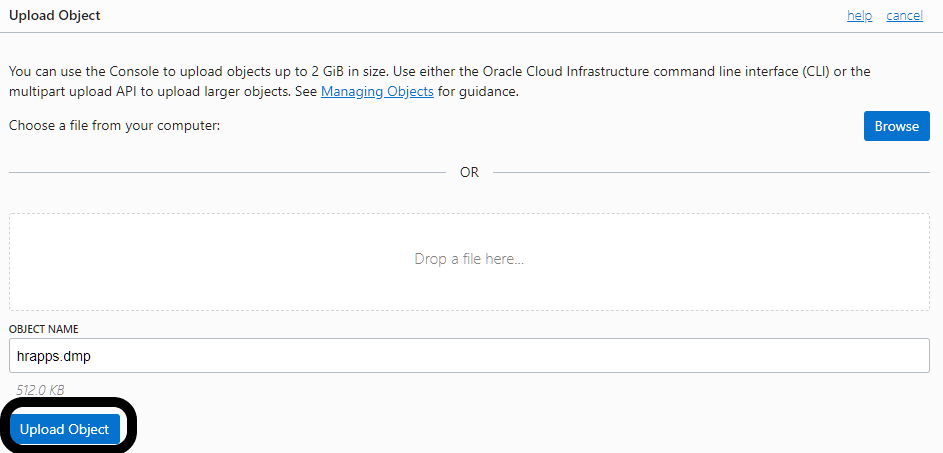This screenshot has height=453, width=943.
Task: Click the Upload Object dialog title
Action: tap(55, 16)
